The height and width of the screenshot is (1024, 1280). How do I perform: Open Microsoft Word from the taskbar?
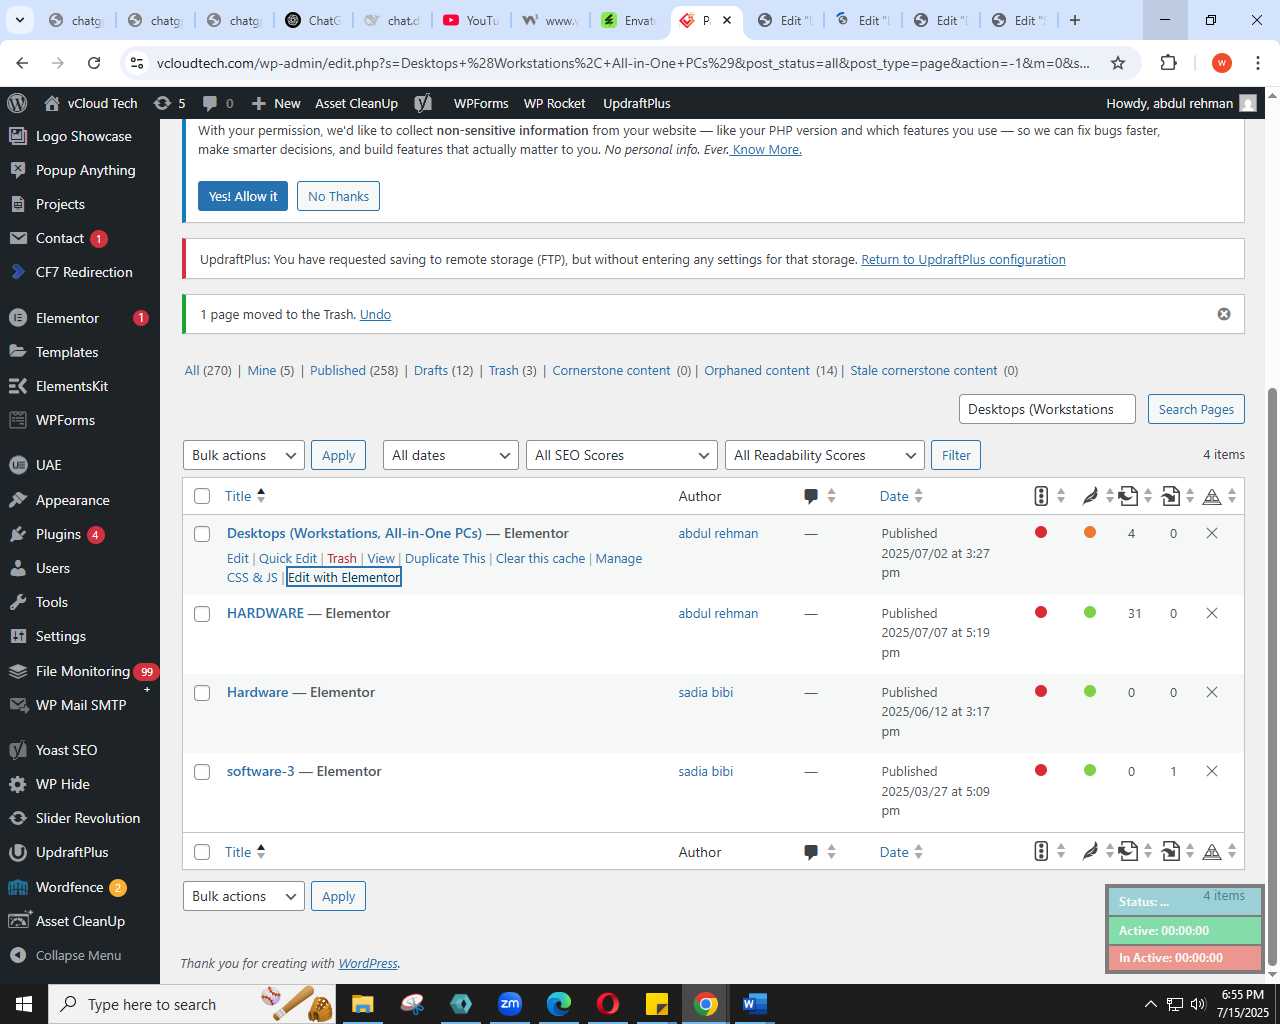pos(755,1004)
